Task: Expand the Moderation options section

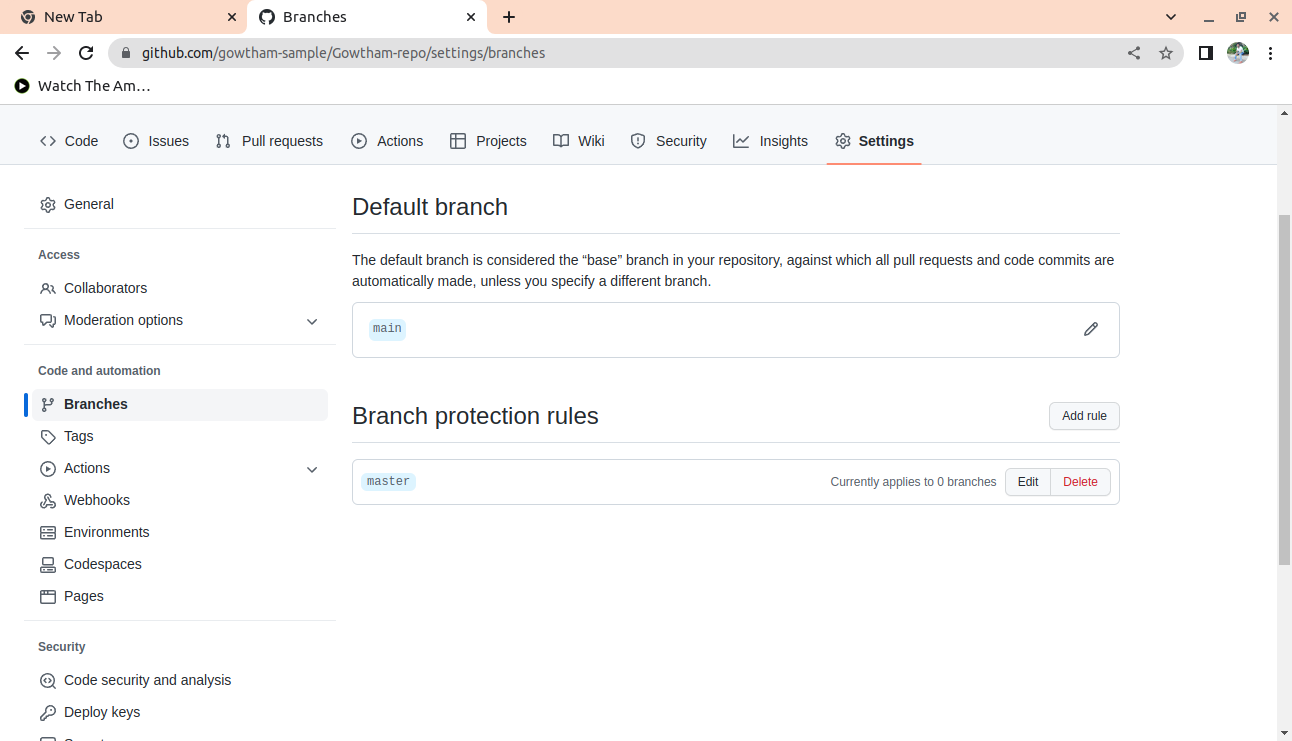Action: point(312,321)
